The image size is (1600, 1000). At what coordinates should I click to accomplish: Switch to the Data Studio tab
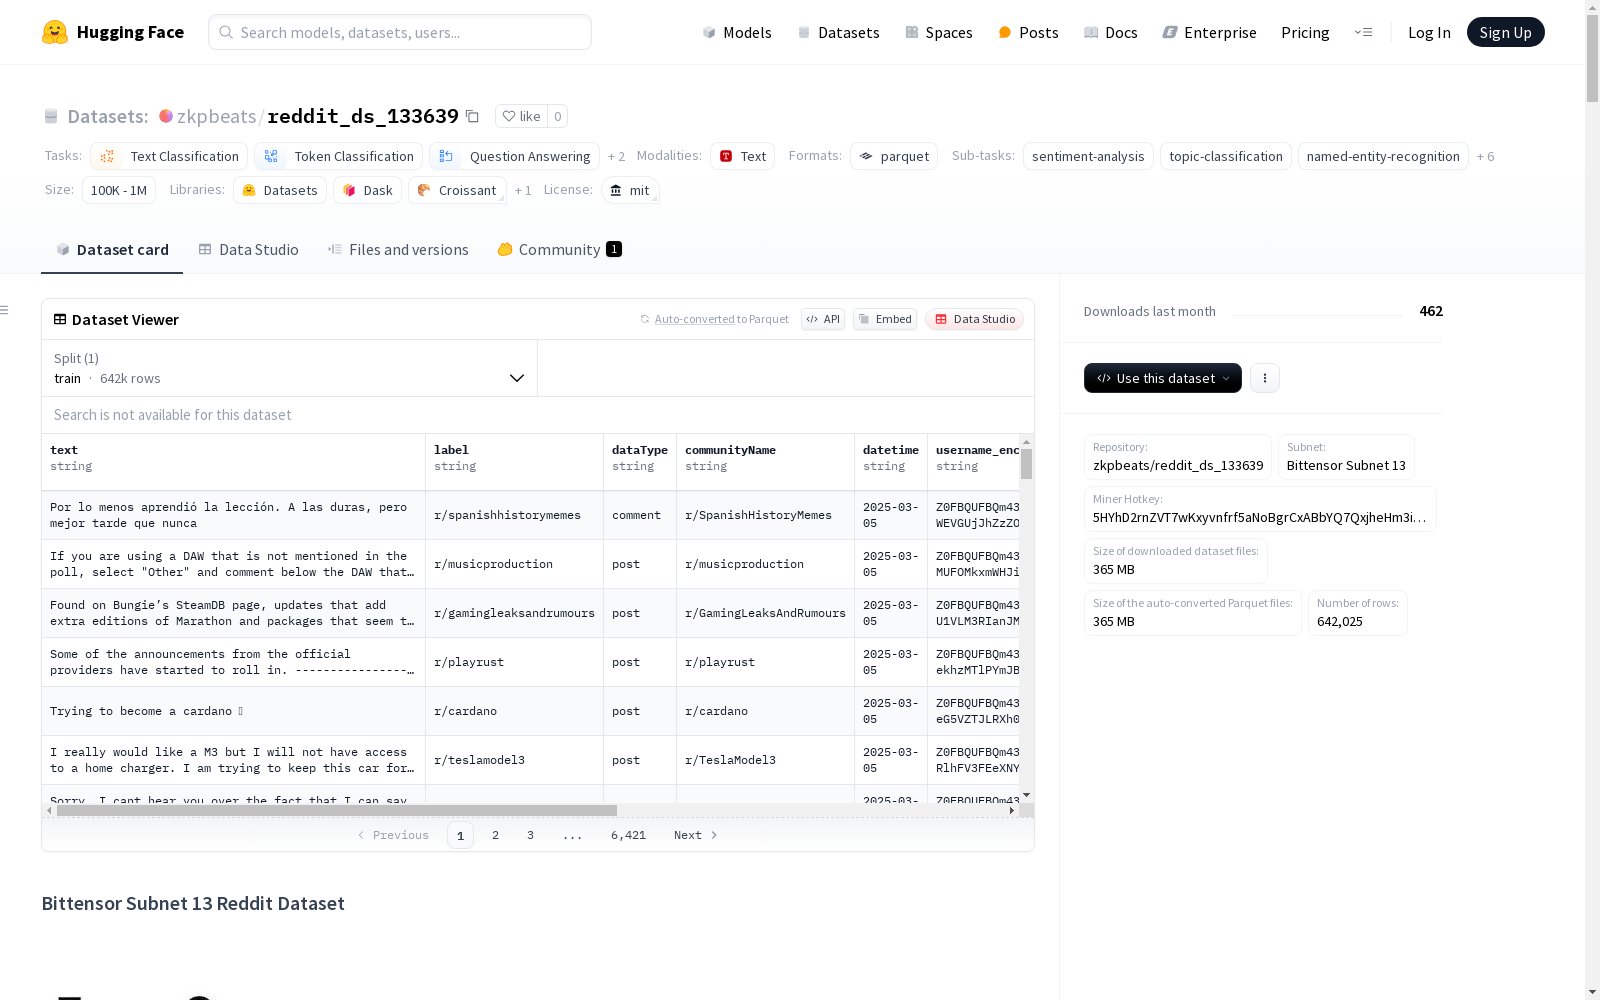coord(248,250)
